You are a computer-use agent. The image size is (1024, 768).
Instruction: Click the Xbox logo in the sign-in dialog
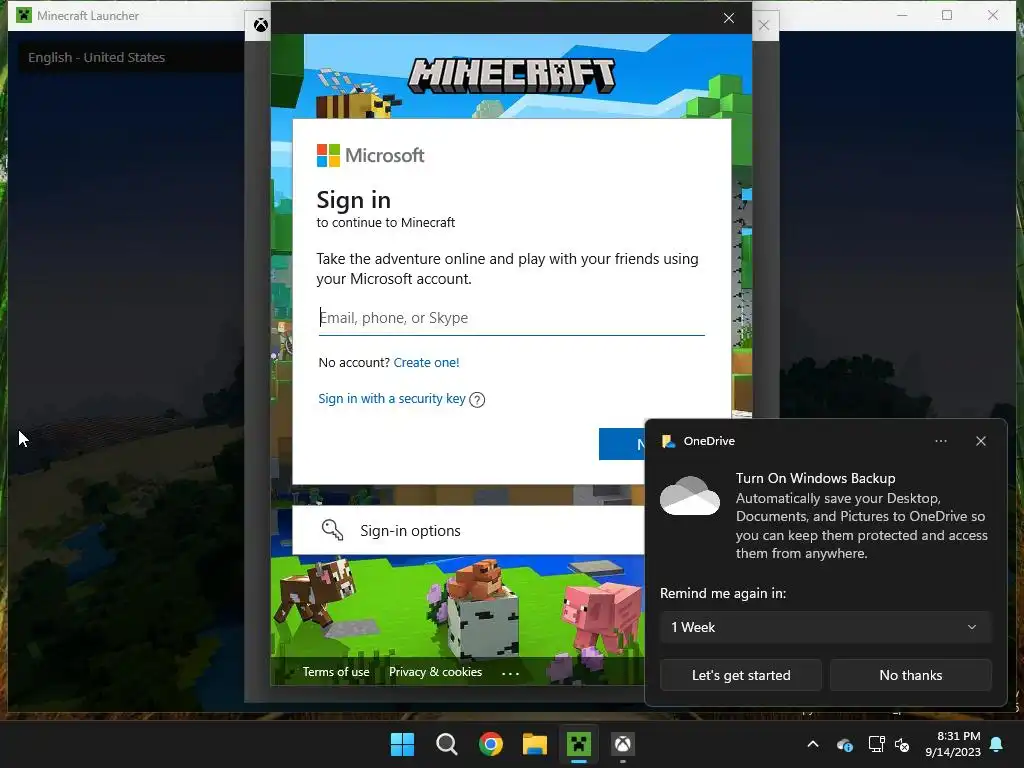tap(261, 25)
